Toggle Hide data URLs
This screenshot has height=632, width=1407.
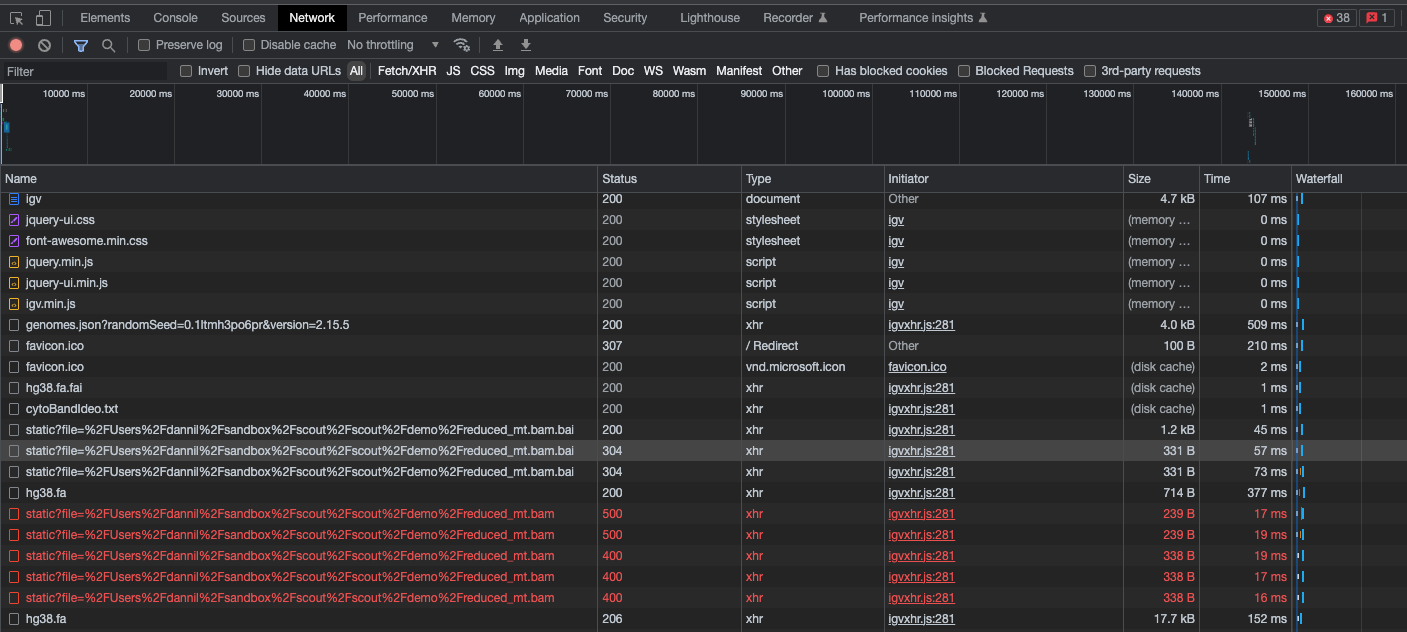point(243,70)
